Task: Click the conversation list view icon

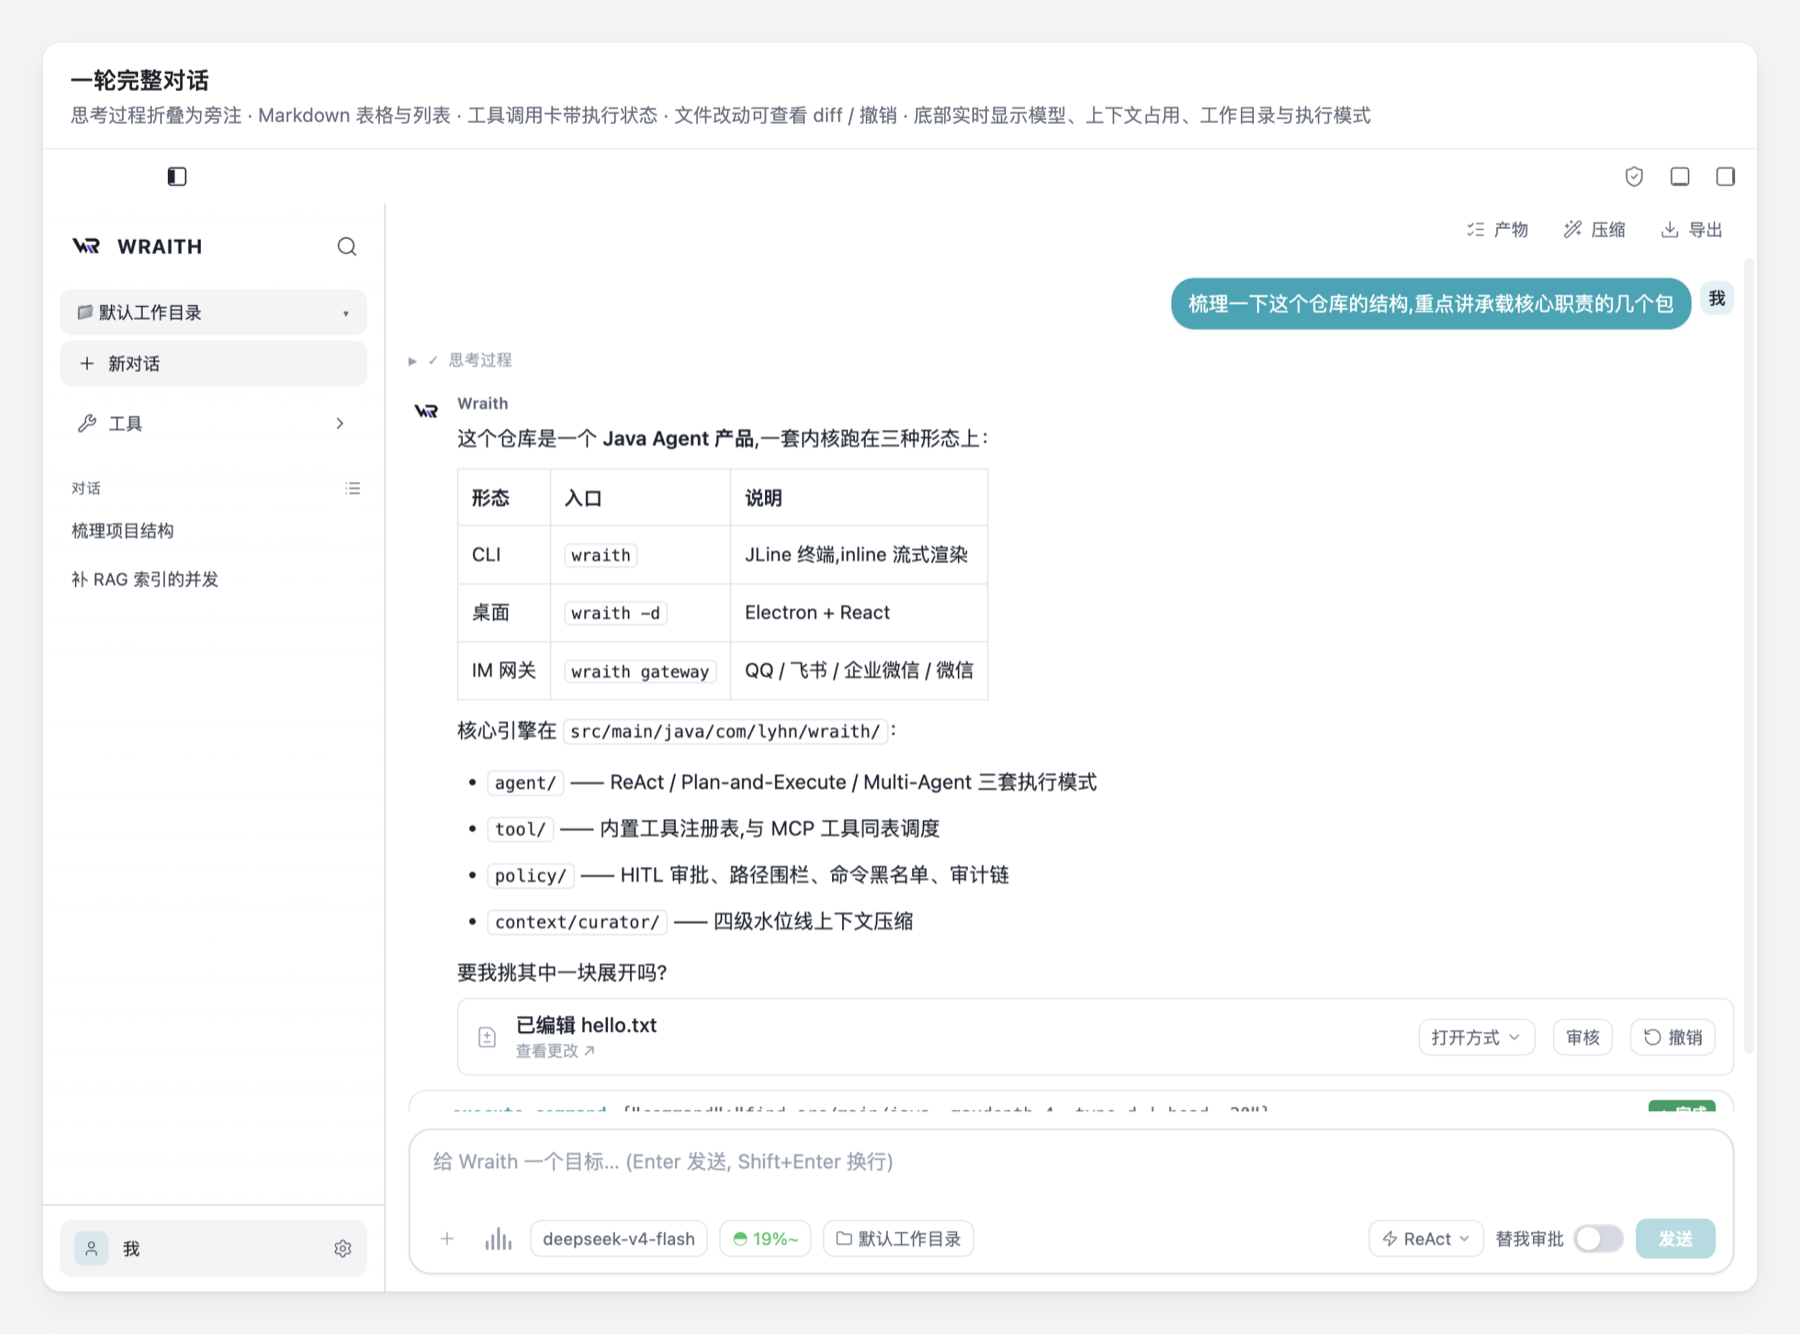Action: pyautogui.click(x=353, y=488)
